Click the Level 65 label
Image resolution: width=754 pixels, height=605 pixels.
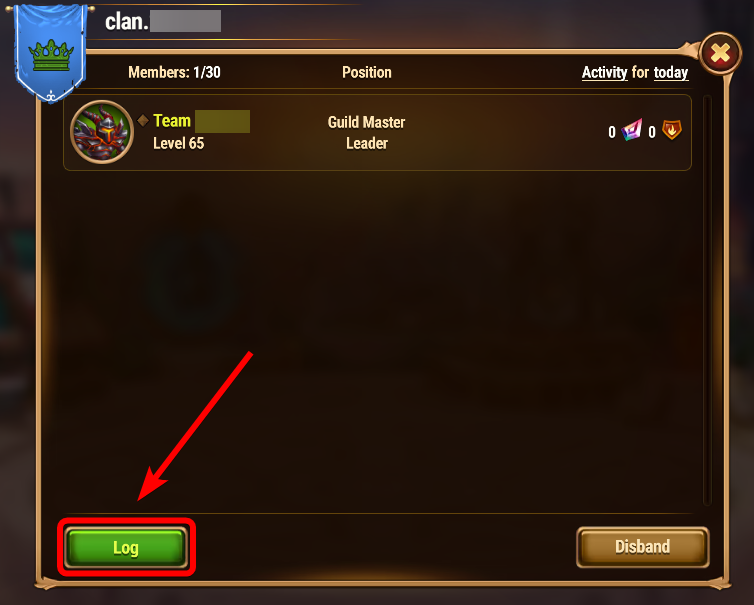[178, 143]
